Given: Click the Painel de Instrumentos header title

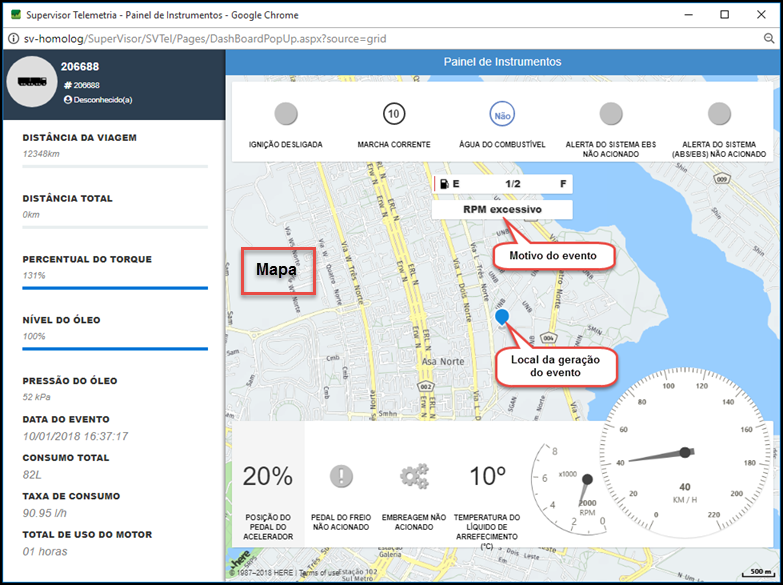Looking at the screenshot, I should pos(502,62).
